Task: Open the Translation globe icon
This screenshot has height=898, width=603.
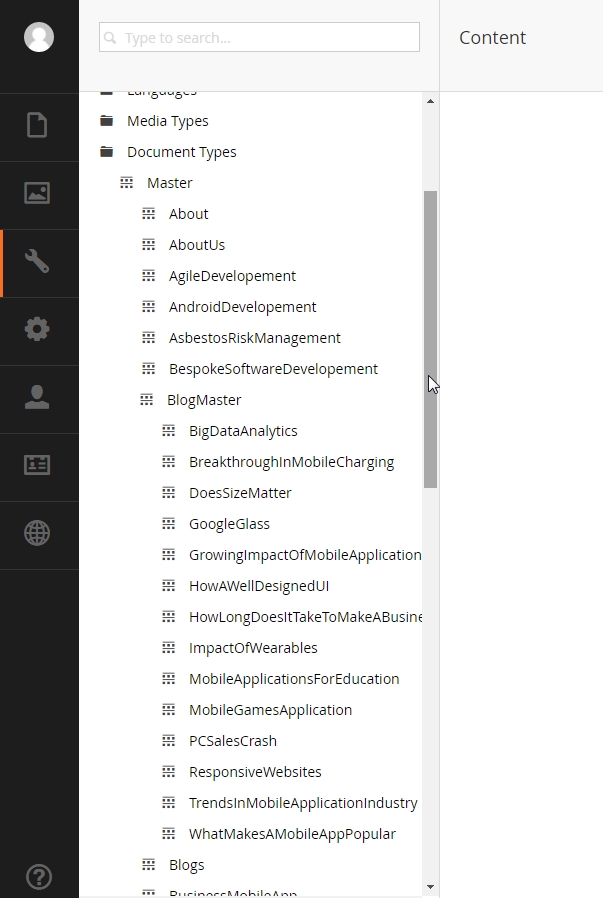Action: (37, 534)
